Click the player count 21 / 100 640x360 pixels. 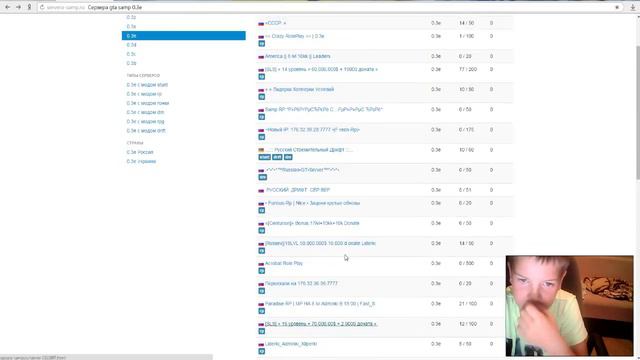pos(468,304)
